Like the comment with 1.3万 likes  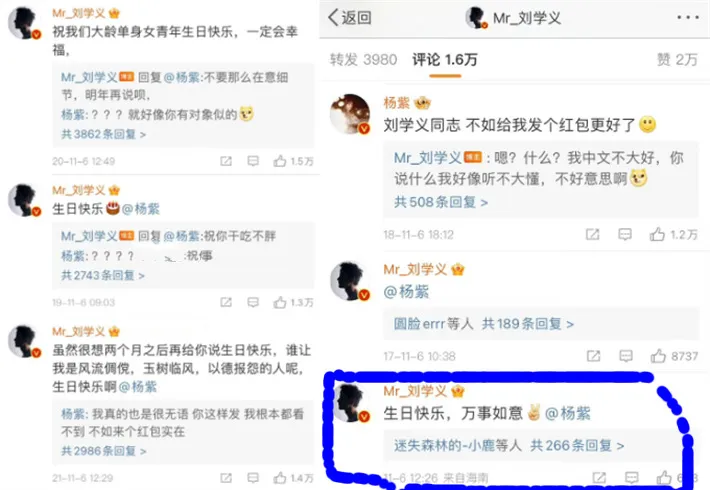[280, 302]
